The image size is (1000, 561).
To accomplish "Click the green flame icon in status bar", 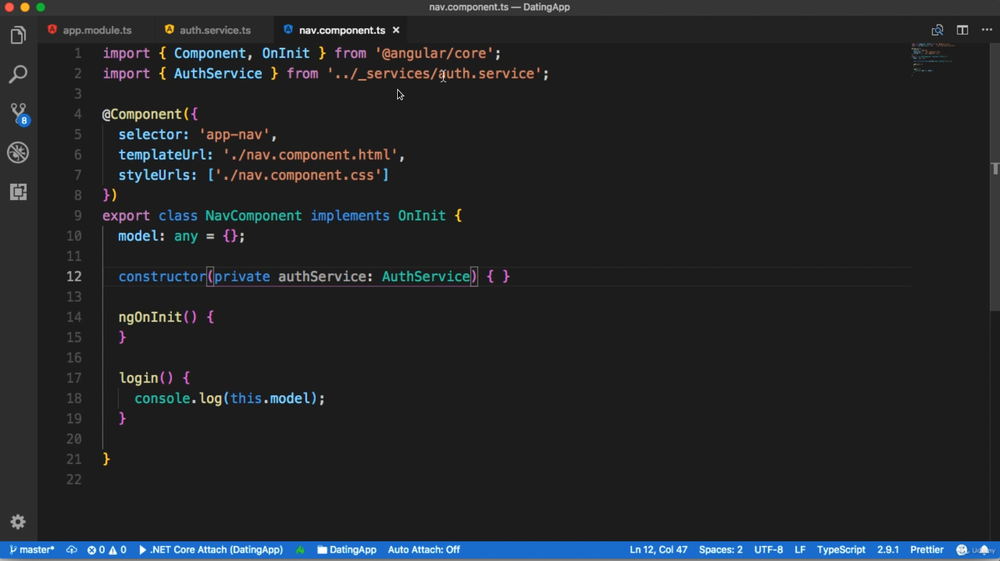I will tap(300, 550).
